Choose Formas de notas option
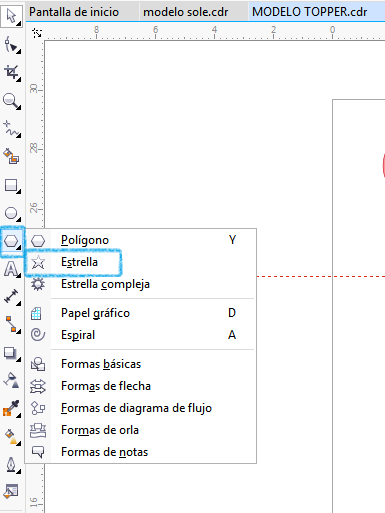Screen dimensions: 385x513 140,452
